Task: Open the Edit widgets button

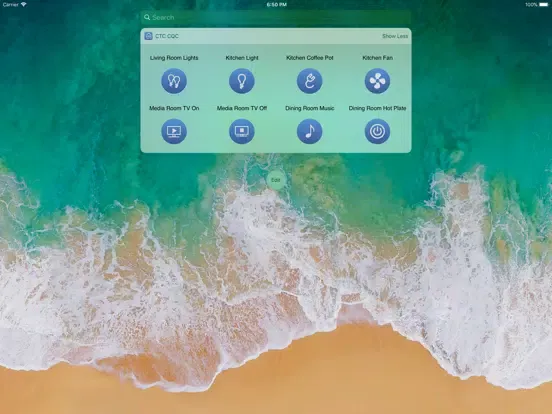Action: [276, 180]
